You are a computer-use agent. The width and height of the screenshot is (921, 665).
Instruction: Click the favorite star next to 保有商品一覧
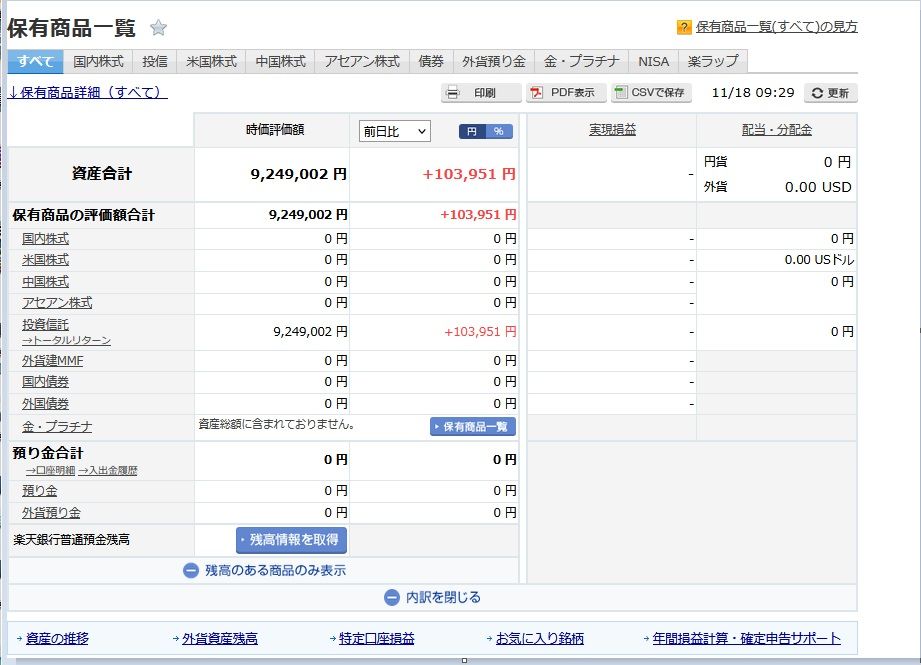pos(159,28)
